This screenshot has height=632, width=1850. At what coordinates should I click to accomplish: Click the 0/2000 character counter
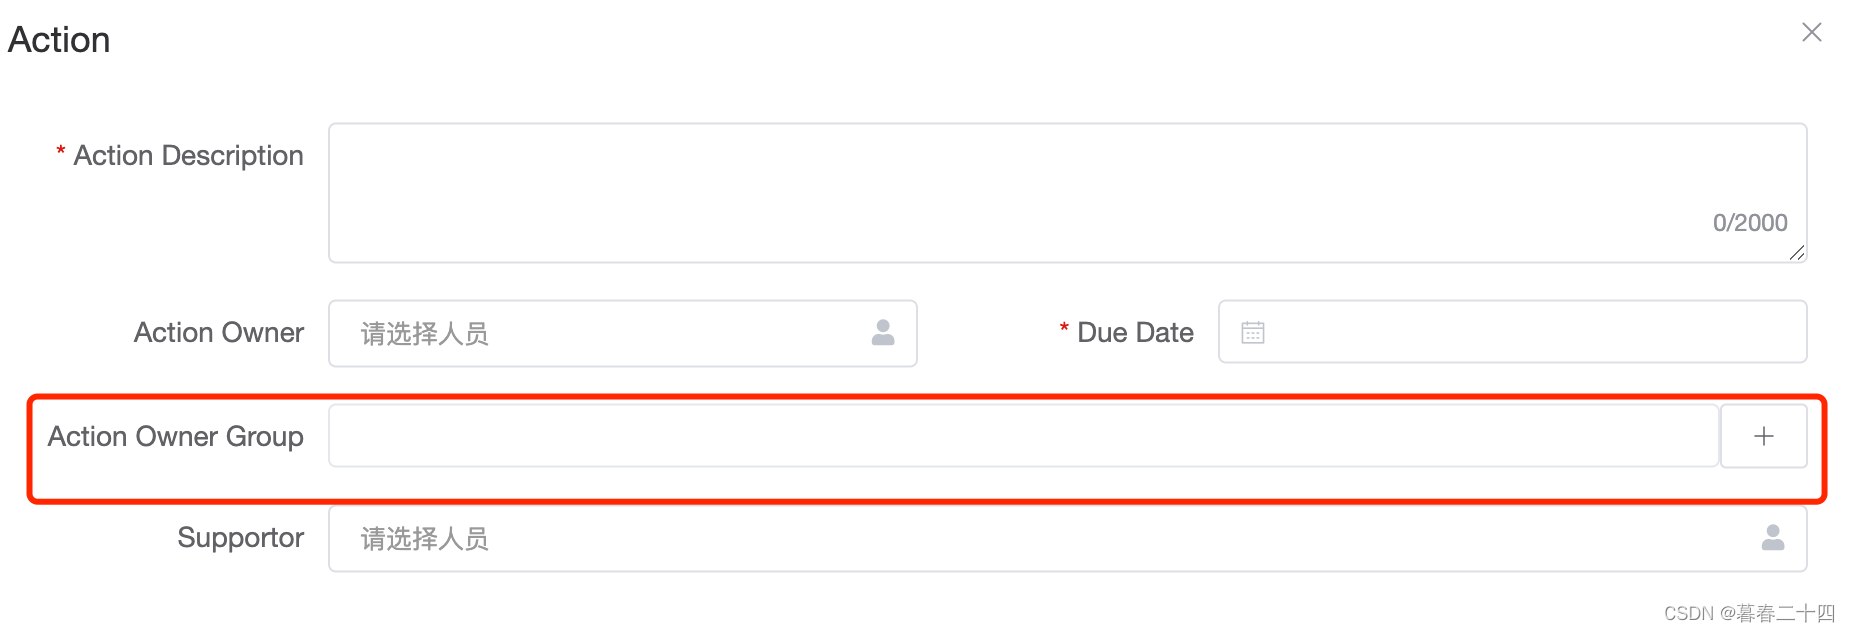pos(1749,222)
